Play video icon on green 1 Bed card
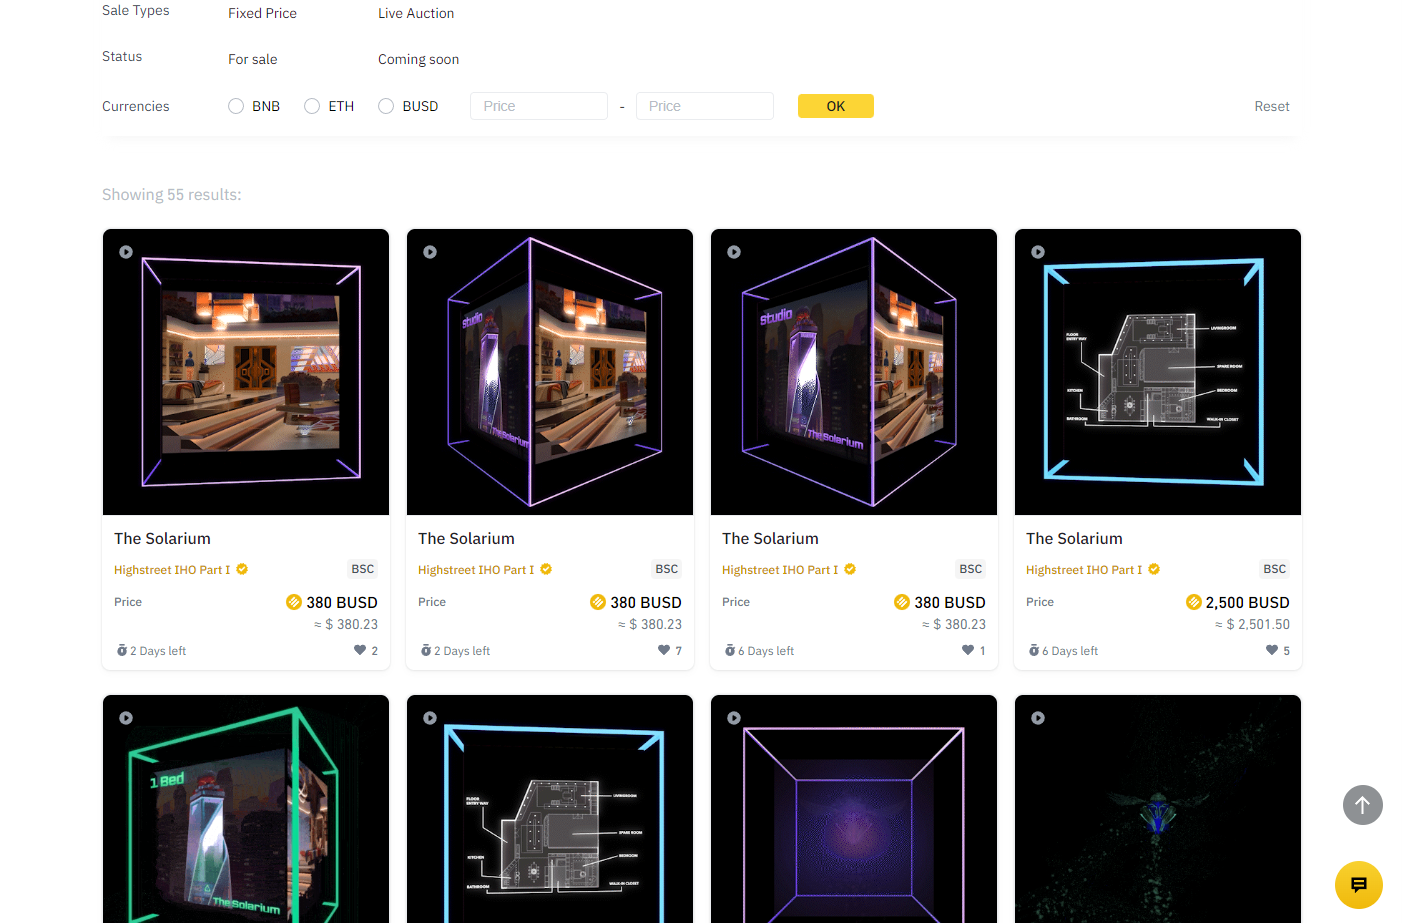The height and width of the screenshot is (923, 1402). 126,718
